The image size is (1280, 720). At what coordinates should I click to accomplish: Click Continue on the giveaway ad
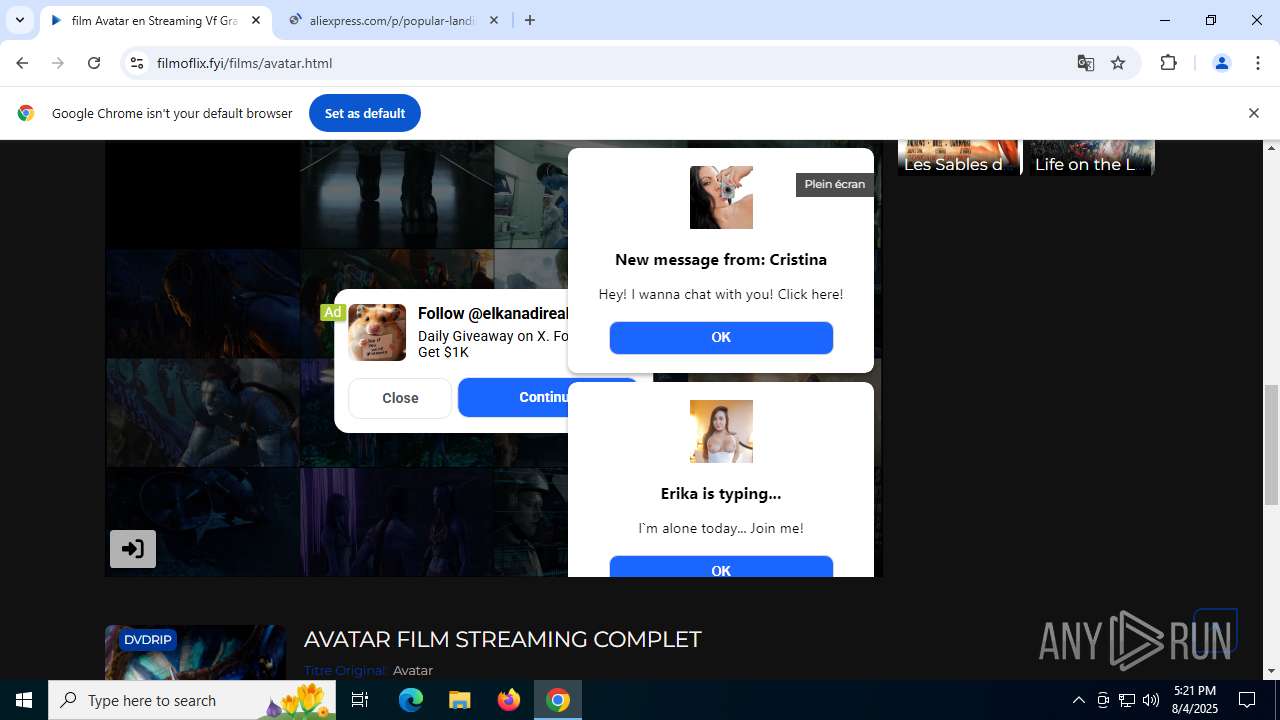coord(514,397)
